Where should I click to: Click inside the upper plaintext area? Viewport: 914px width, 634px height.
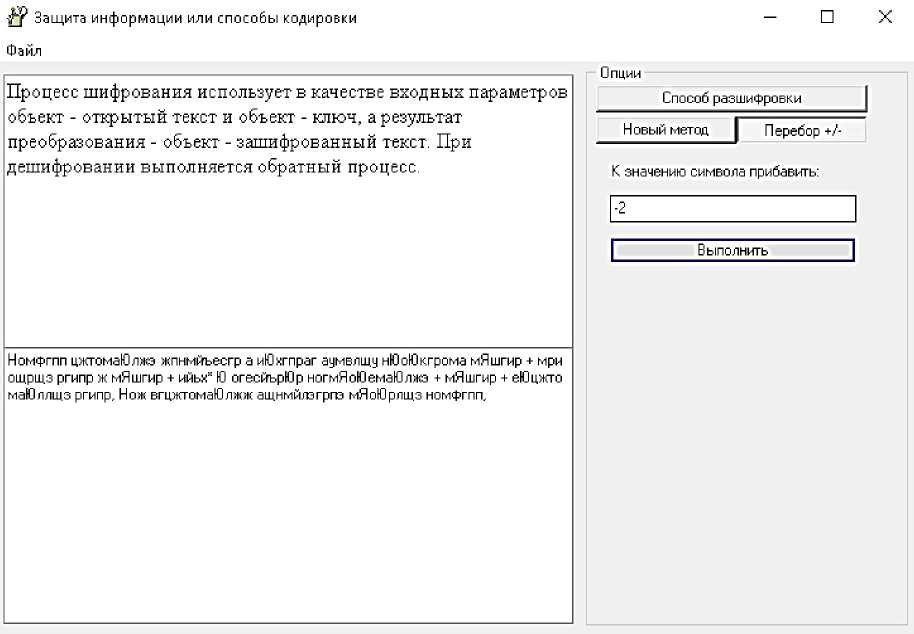(x=288, y=210)
